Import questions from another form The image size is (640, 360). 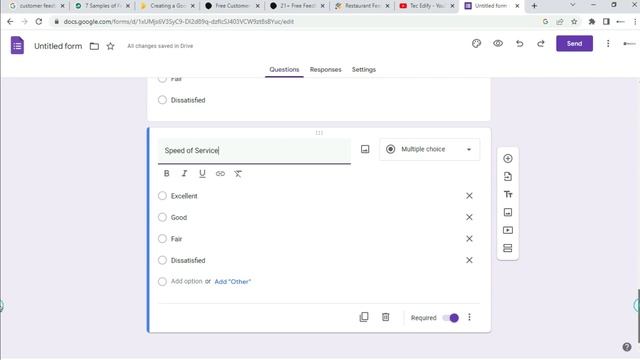(x=508, y=176)
